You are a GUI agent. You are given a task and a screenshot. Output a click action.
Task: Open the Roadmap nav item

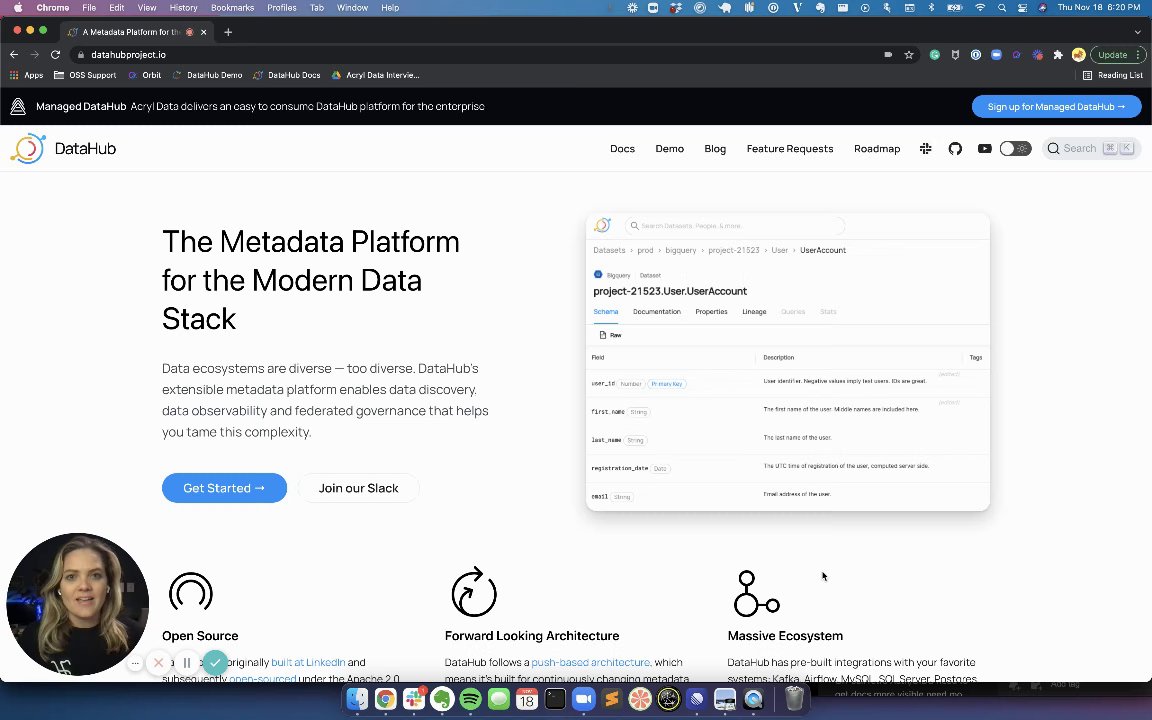click(x=876, y=148)
